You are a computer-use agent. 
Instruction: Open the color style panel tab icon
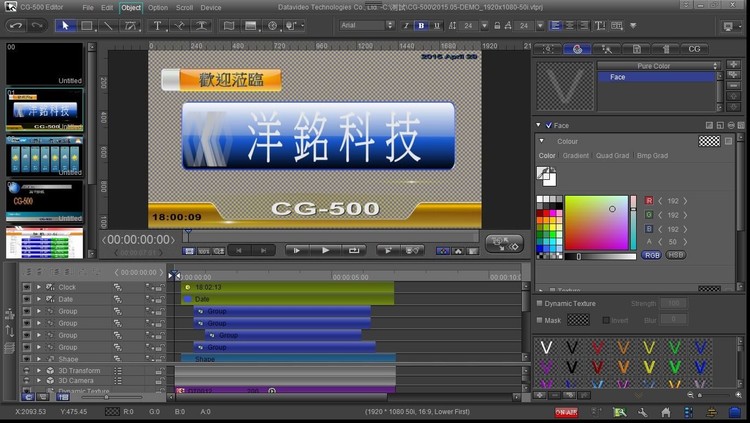[x=577, y=49]
